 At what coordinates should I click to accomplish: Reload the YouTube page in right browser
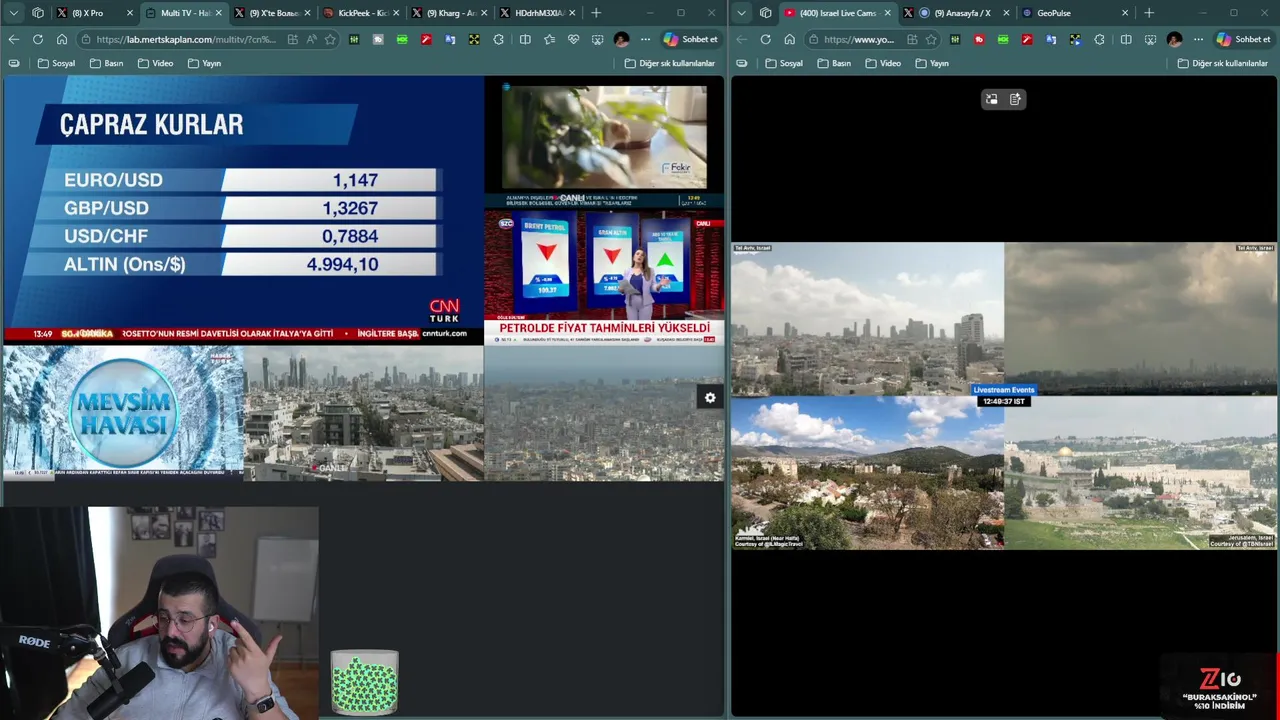point(765,39)
